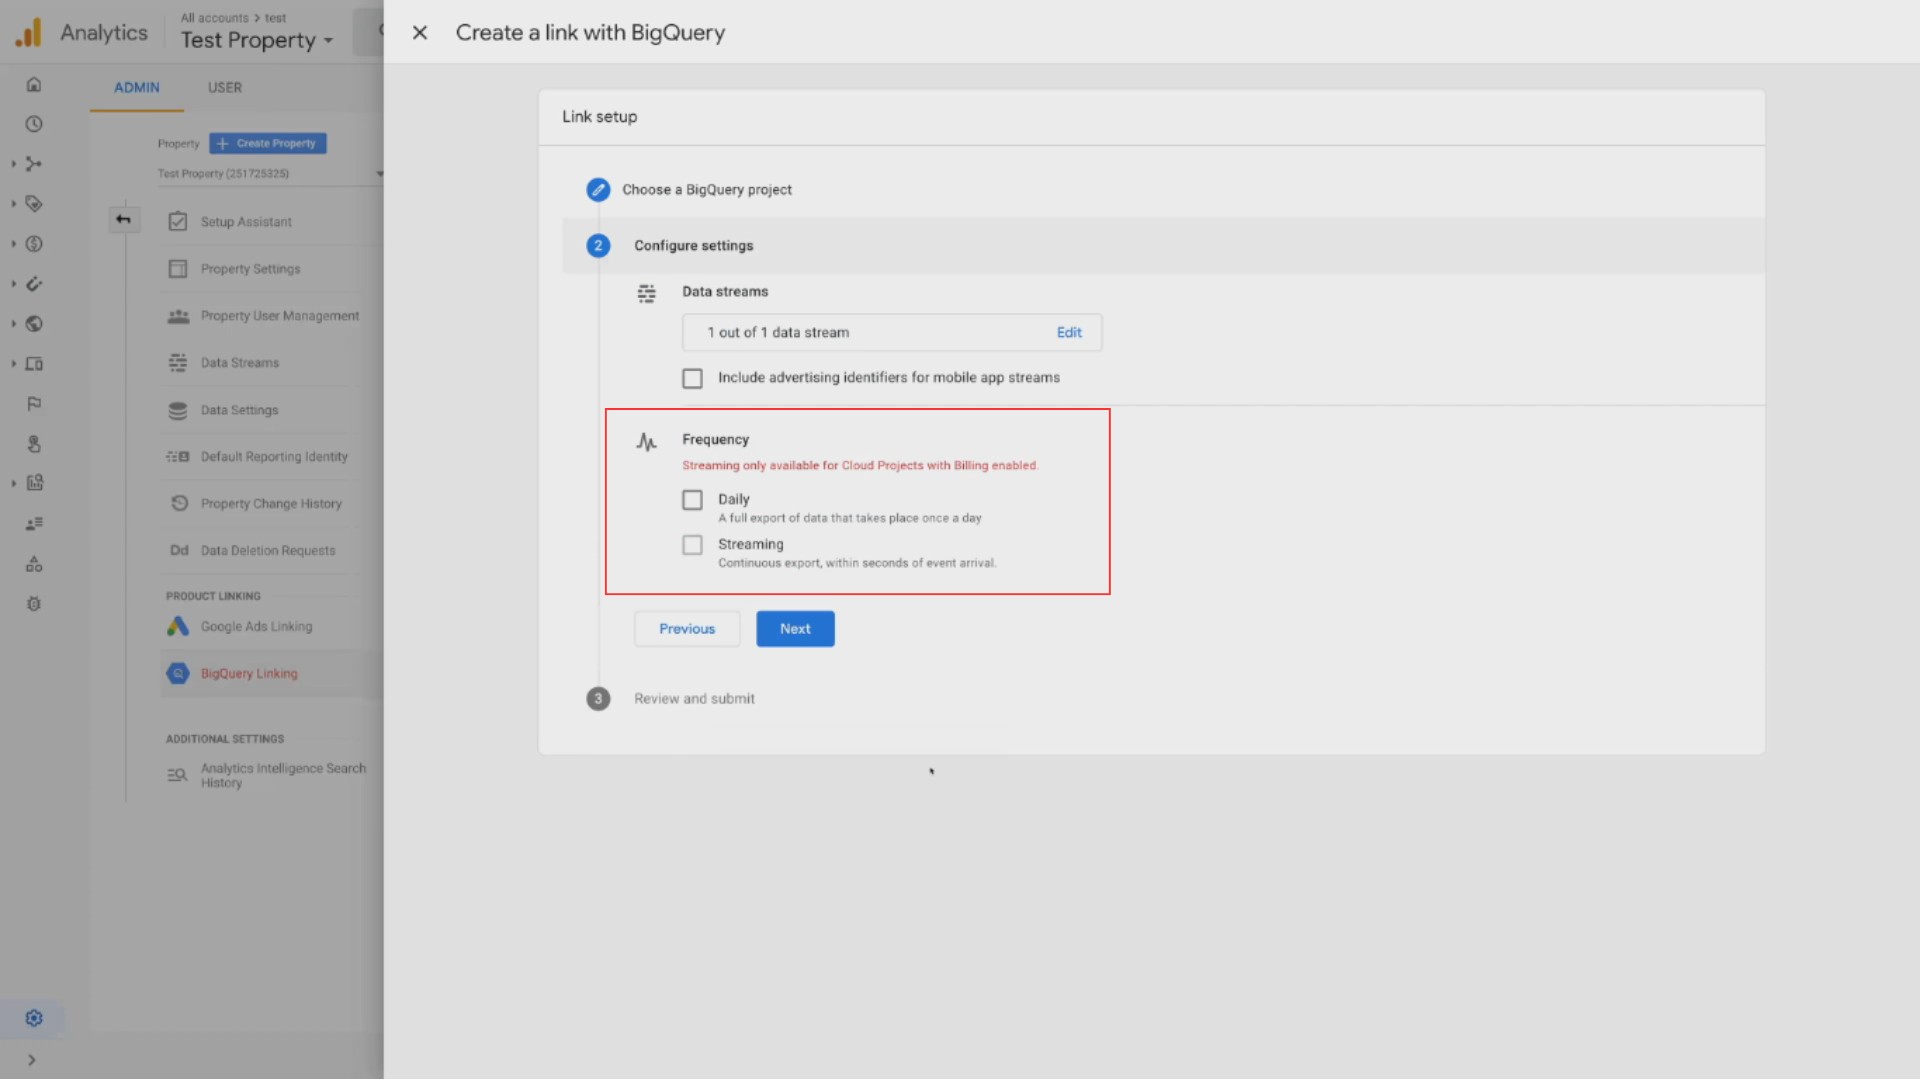Click the Data Streams icon in sidebar
The height and width of the screenshot is (1080, 1920).
tap(177, 363)
